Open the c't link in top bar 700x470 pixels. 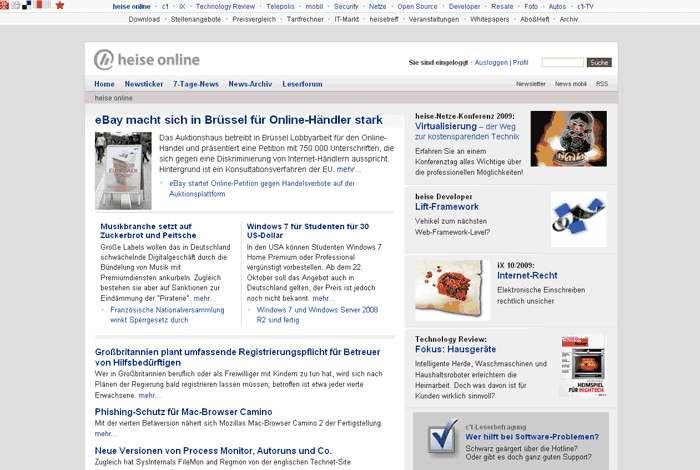pyautogui.click(x=165, y=7)
